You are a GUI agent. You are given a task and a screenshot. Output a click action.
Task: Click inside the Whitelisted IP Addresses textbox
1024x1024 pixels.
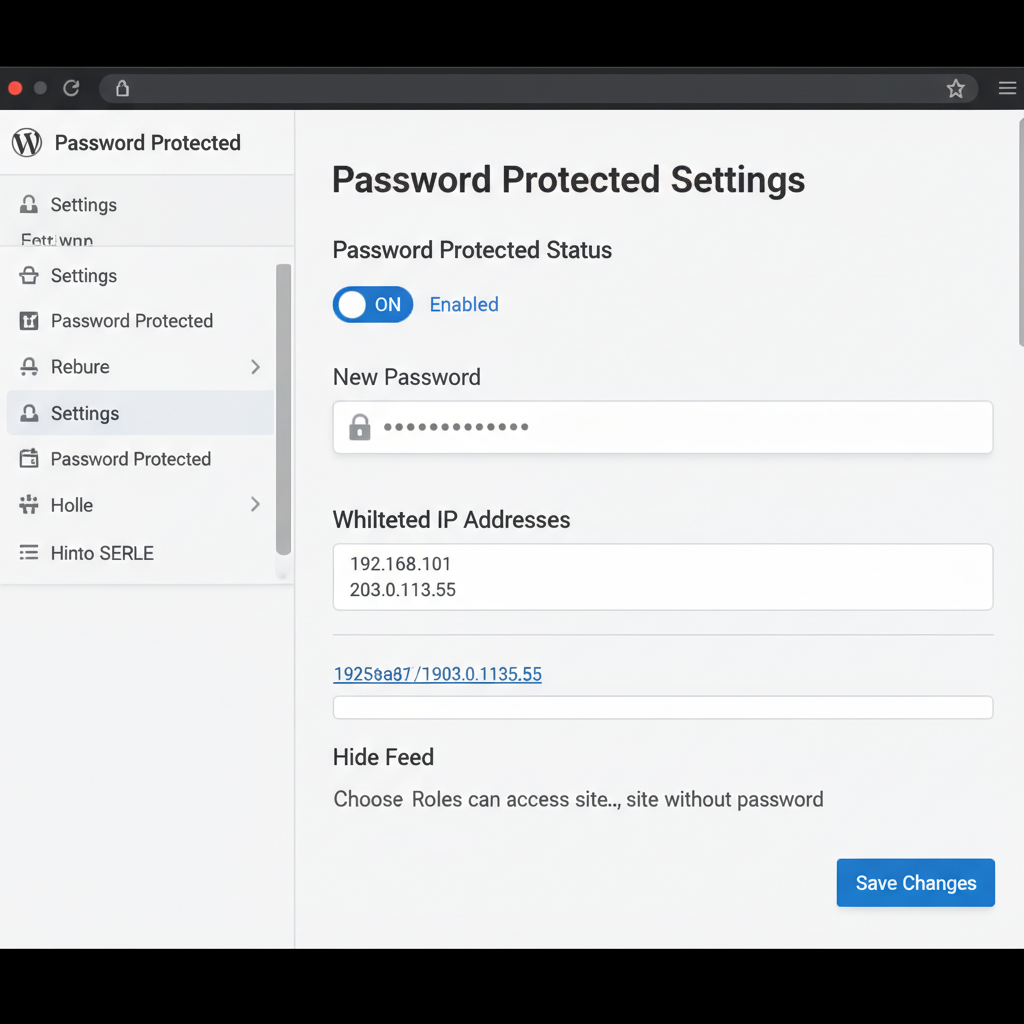coord(662,577)
